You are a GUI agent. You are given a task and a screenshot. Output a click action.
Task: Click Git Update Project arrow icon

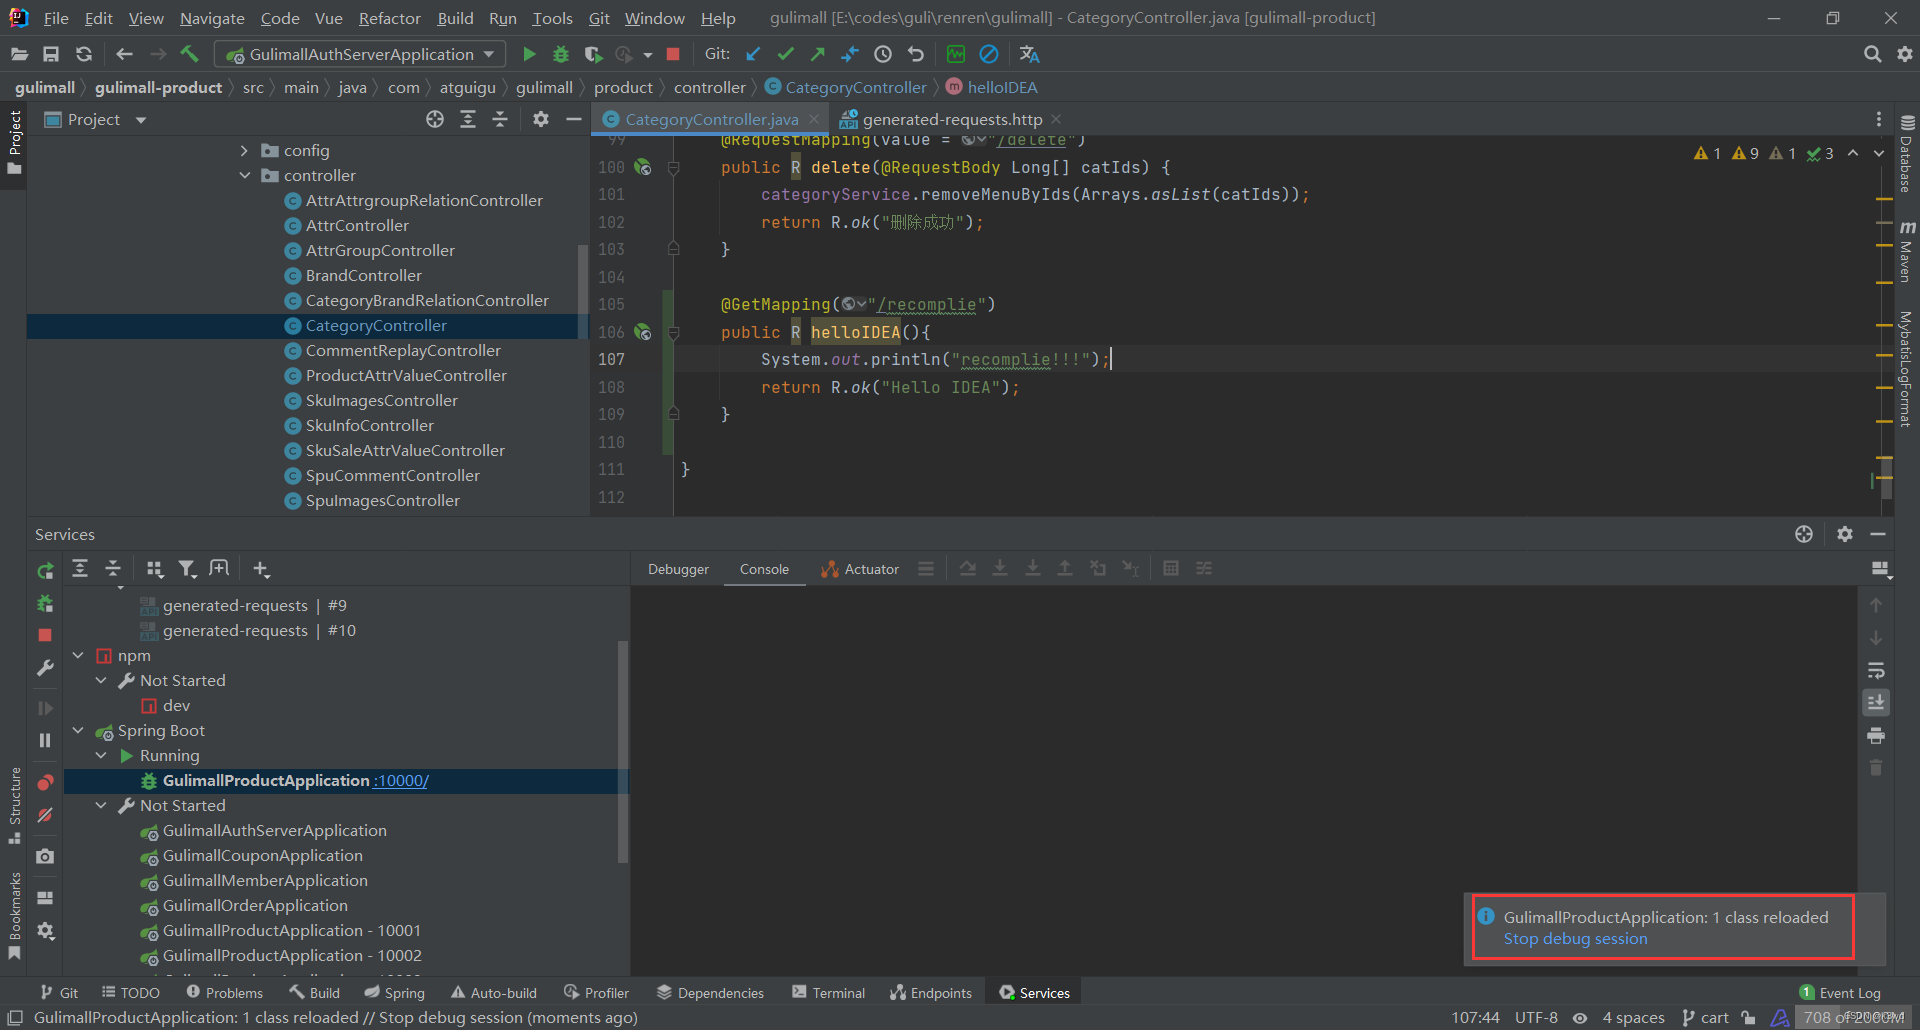(753, 54)
